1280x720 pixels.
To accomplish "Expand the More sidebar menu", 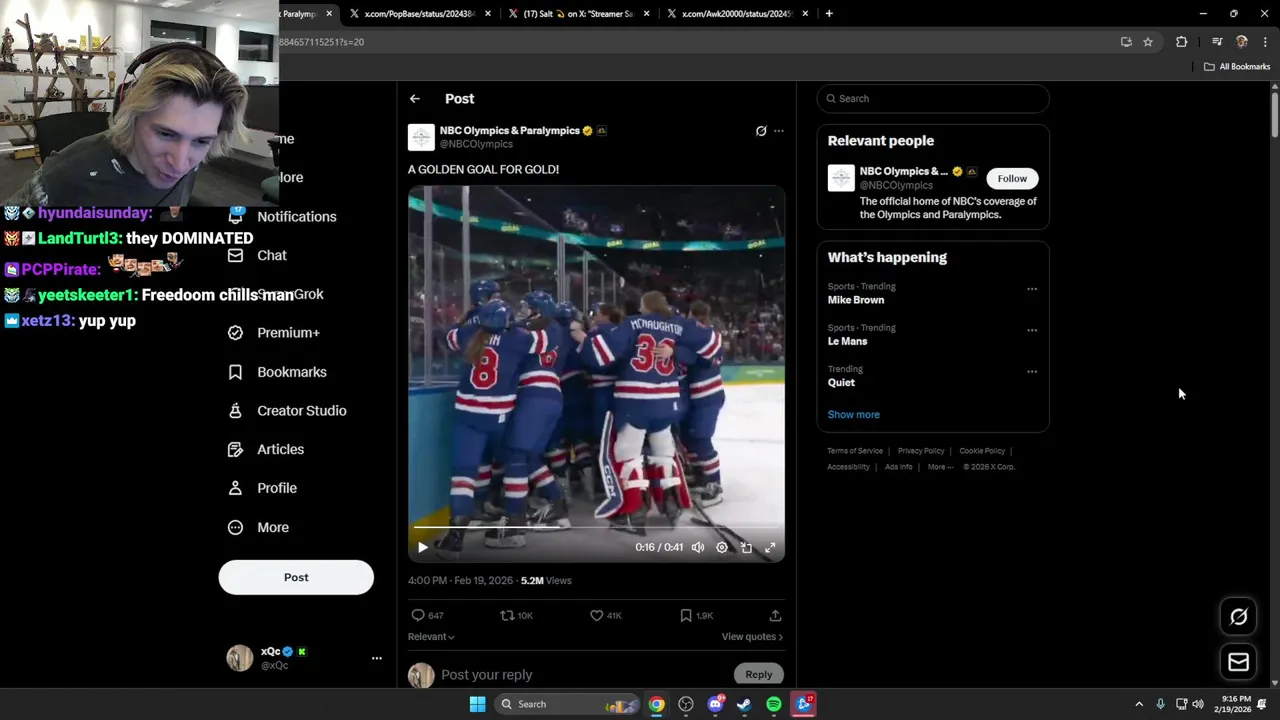I will [259, 527].
